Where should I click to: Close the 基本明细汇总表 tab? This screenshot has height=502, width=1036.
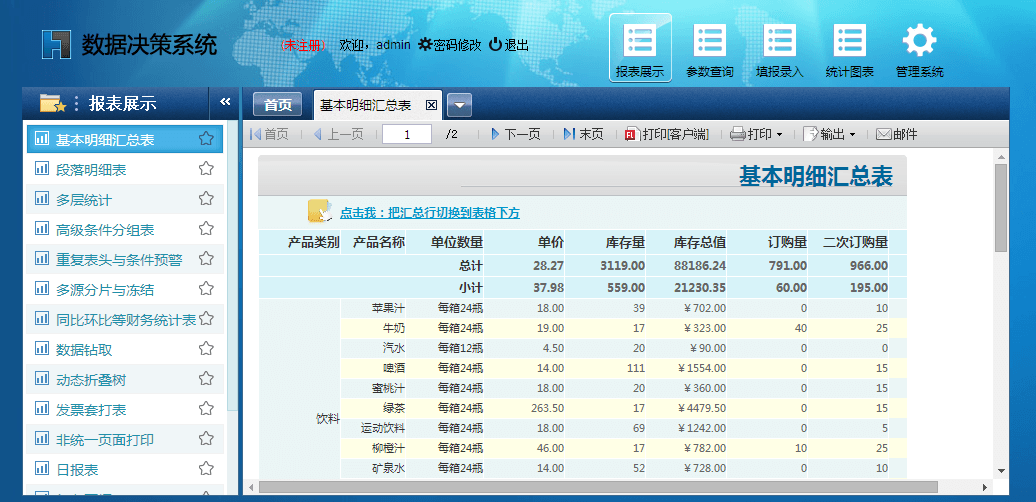[x=431, y=105]
